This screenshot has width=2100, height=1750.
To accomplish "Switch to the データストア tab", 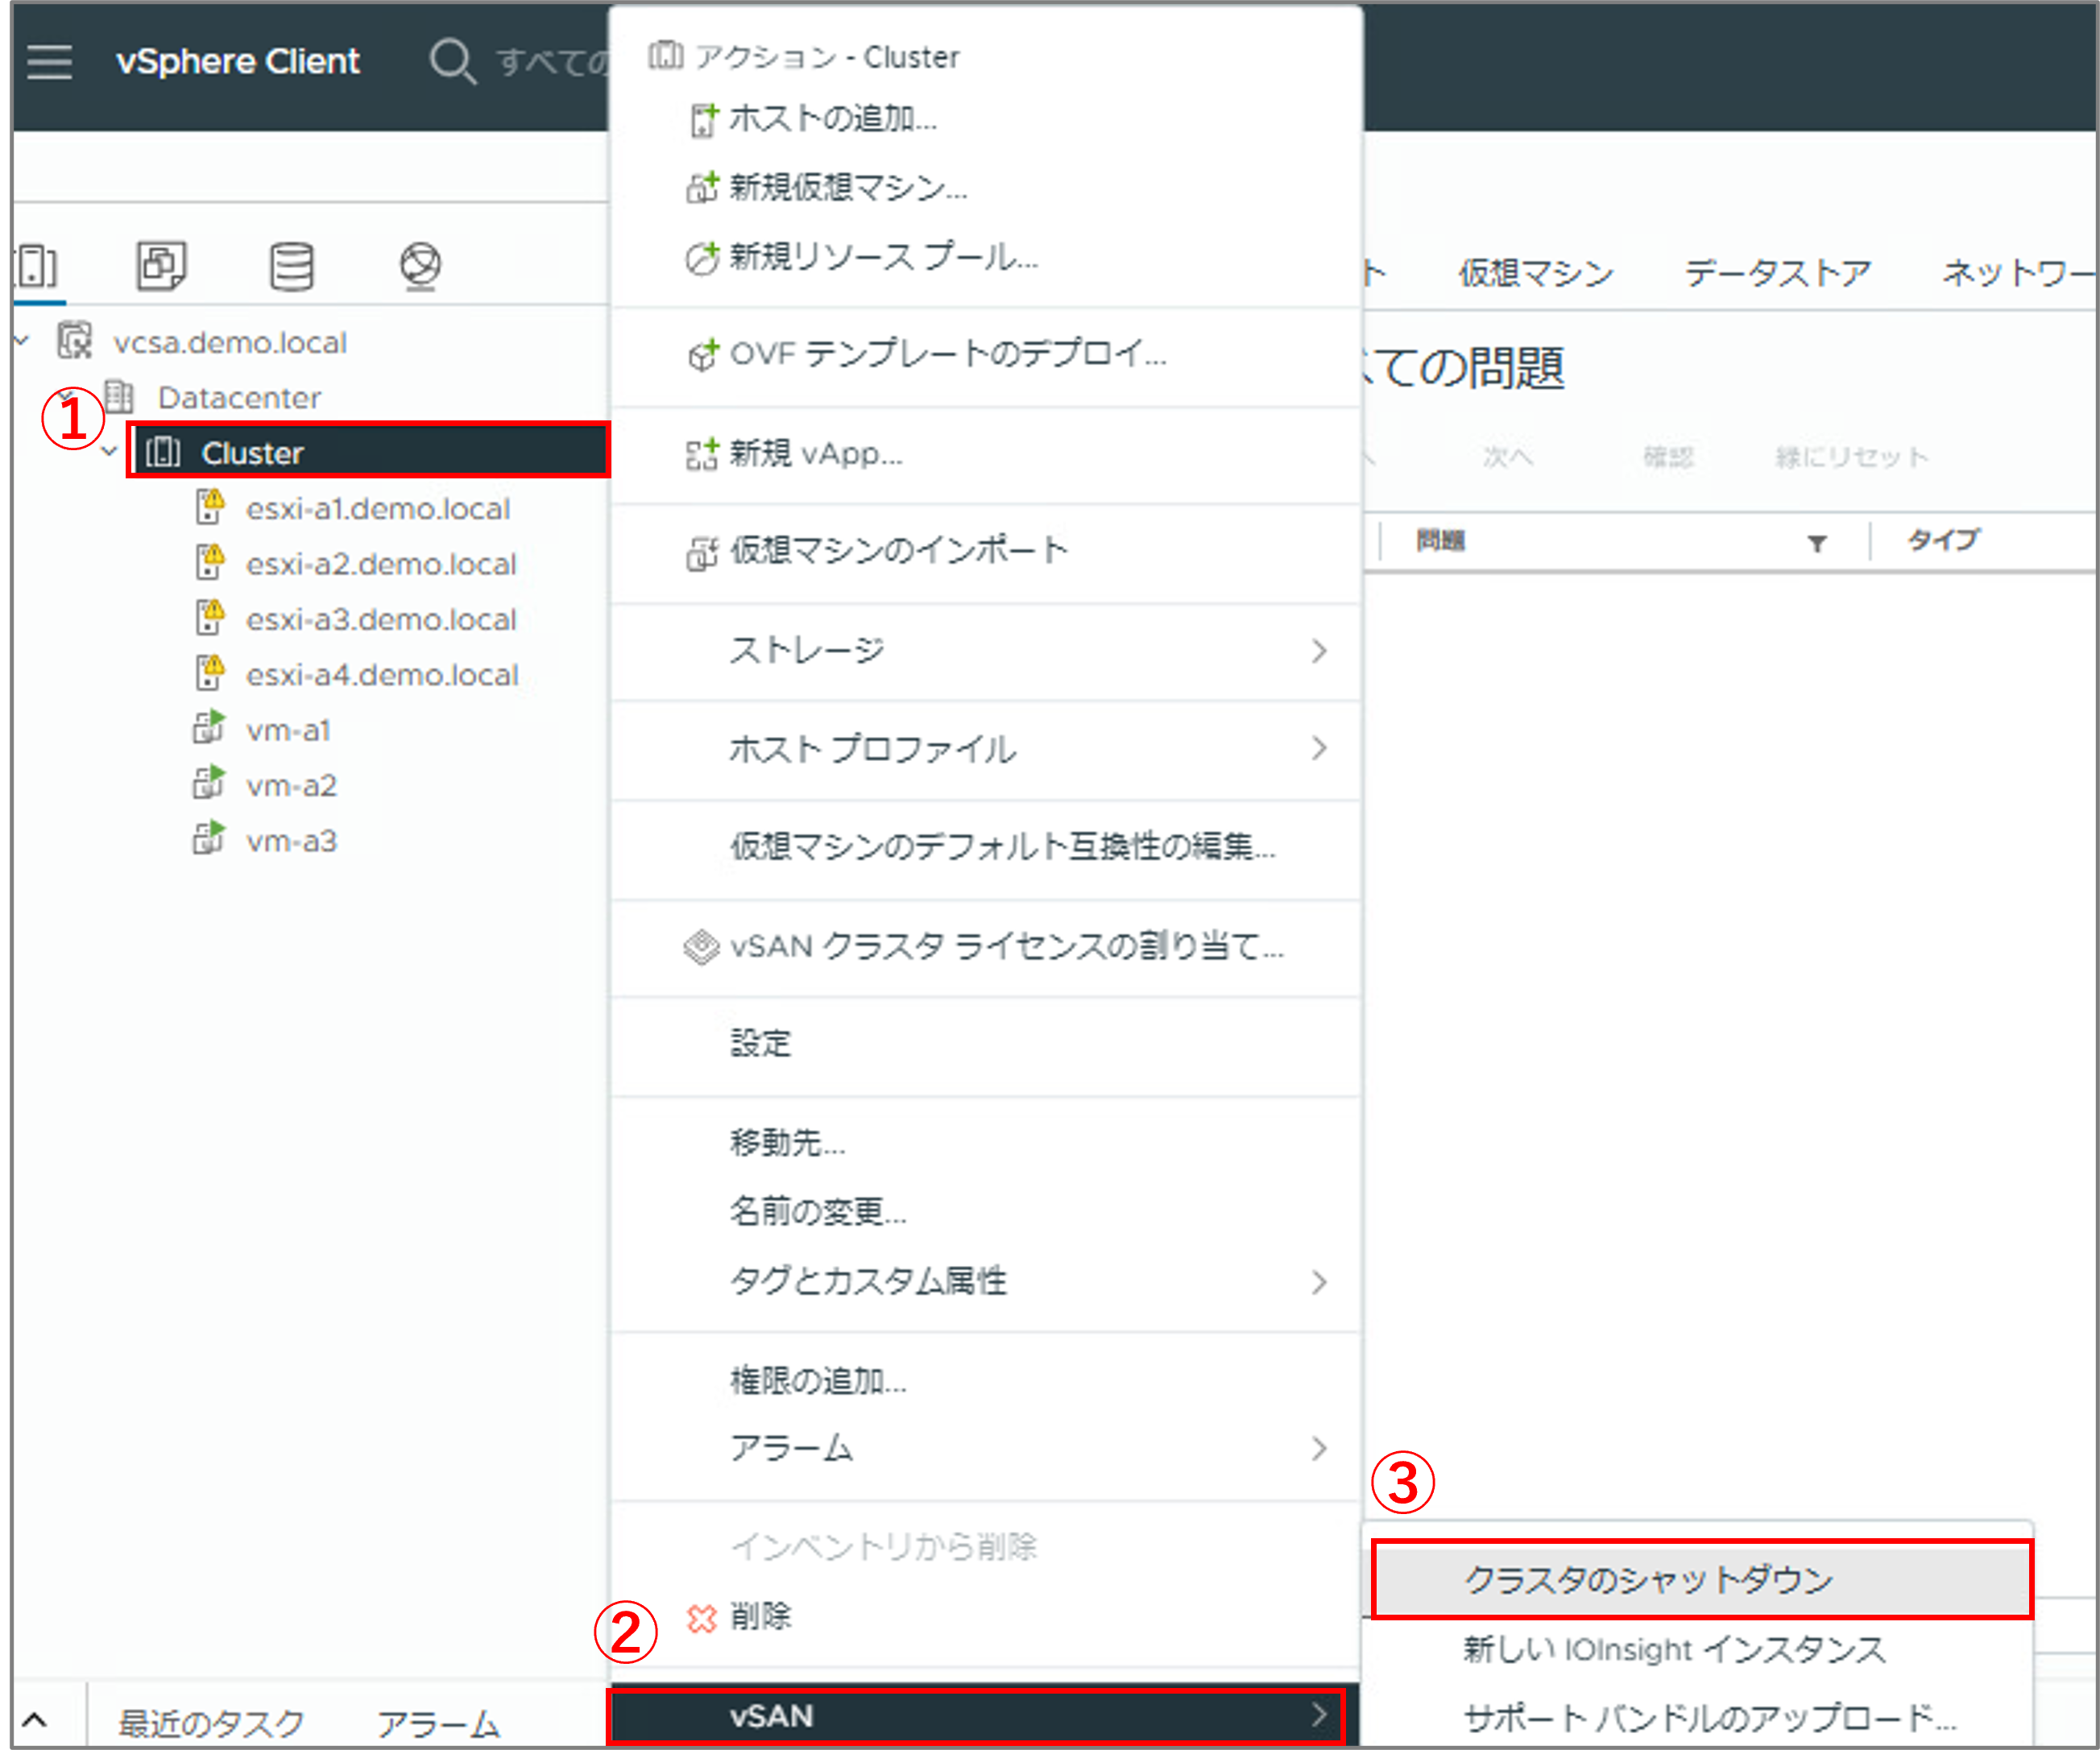I will 1777,272.
